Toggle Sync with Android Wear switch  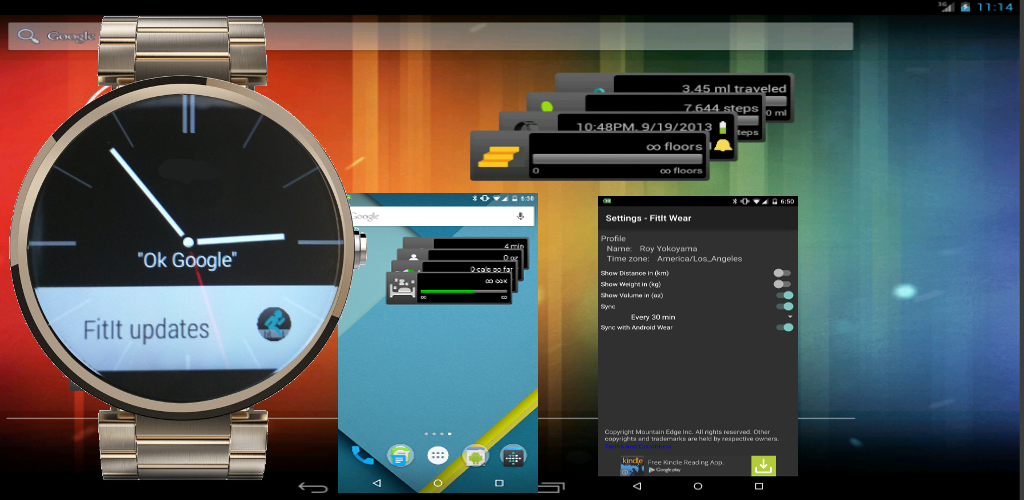point(784,327)
